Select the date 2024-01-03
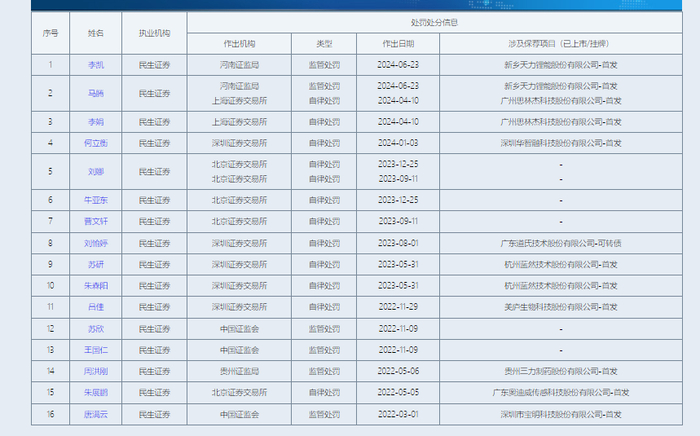Viewport: 700px width, 436px height. (398, 143)
